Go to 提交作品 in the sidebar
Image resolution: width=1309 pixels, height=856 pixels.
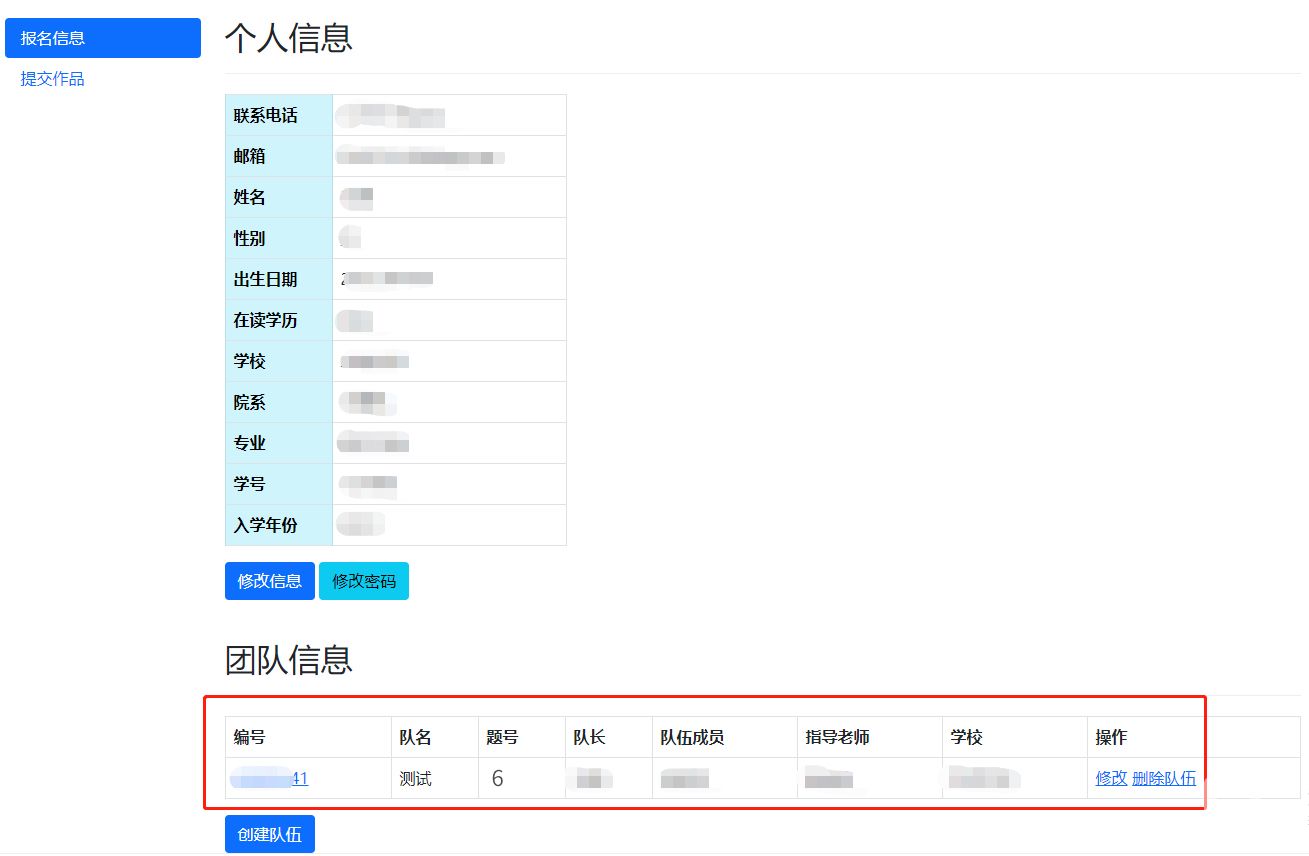[x=53, y=79]
